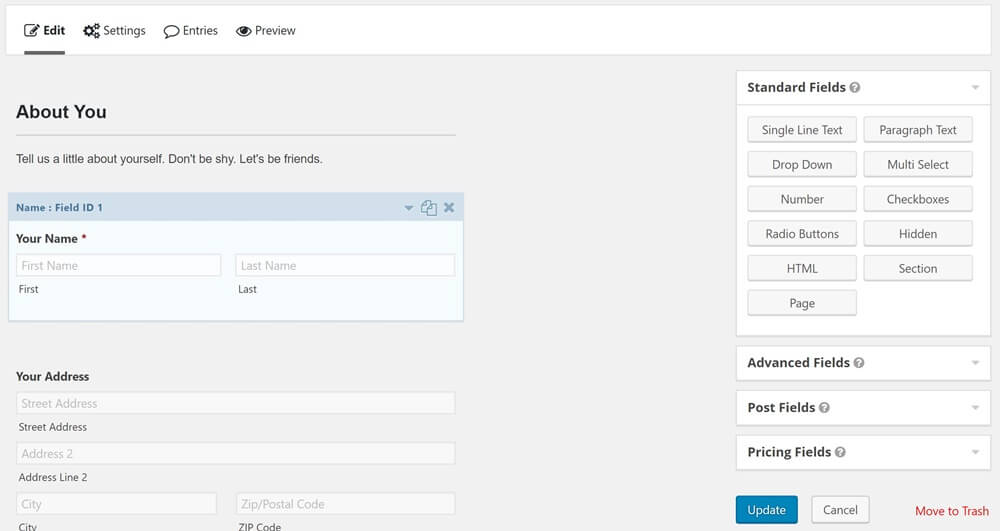Click the Move to Trash link
Image resolution: width=1000 pixels, height=531 pixels.
pyautogui.click(x=951, y=511)
